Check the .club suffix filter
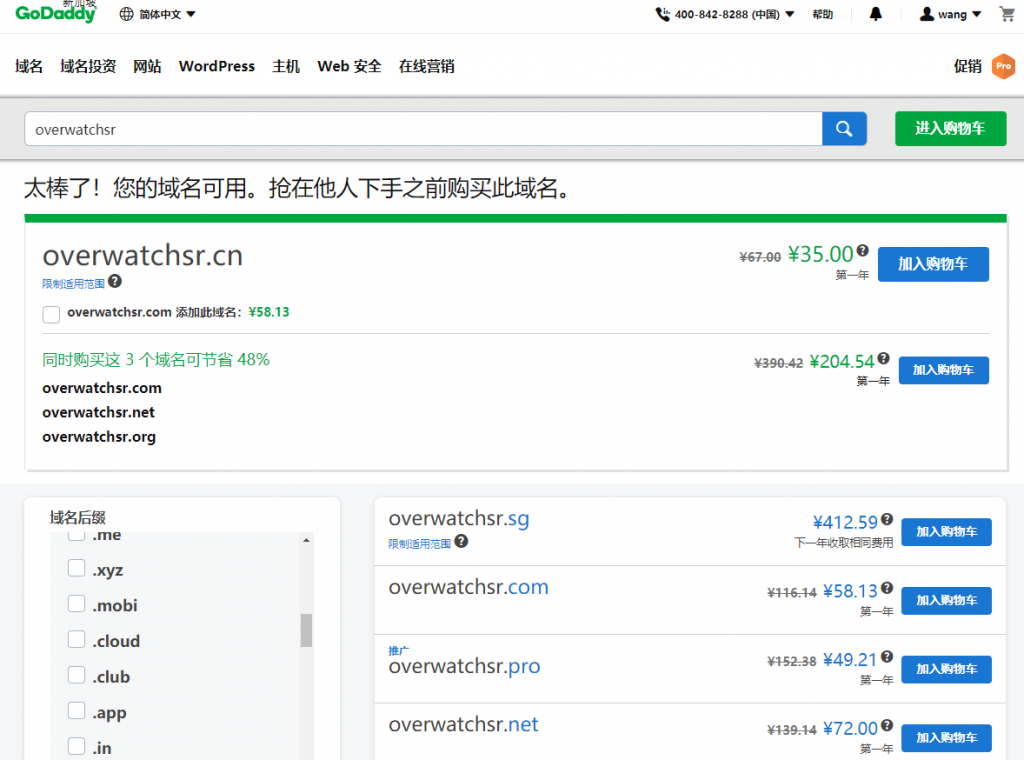The width and height of the screenshot is (1024, 760). coord(76,674)
